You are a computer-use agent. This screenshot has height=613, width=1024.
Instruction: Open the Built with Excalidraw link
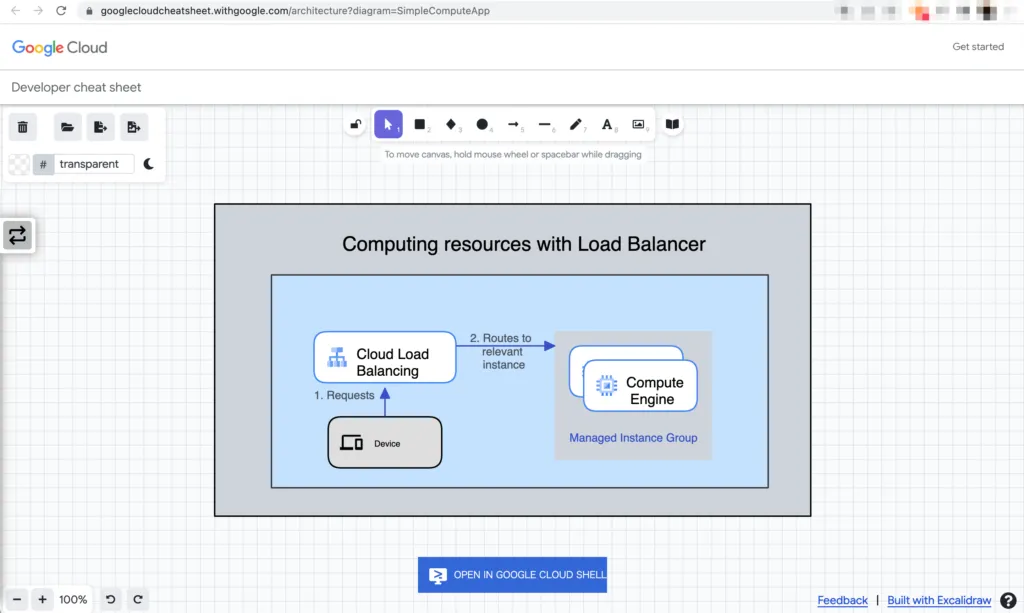(939, 600)
